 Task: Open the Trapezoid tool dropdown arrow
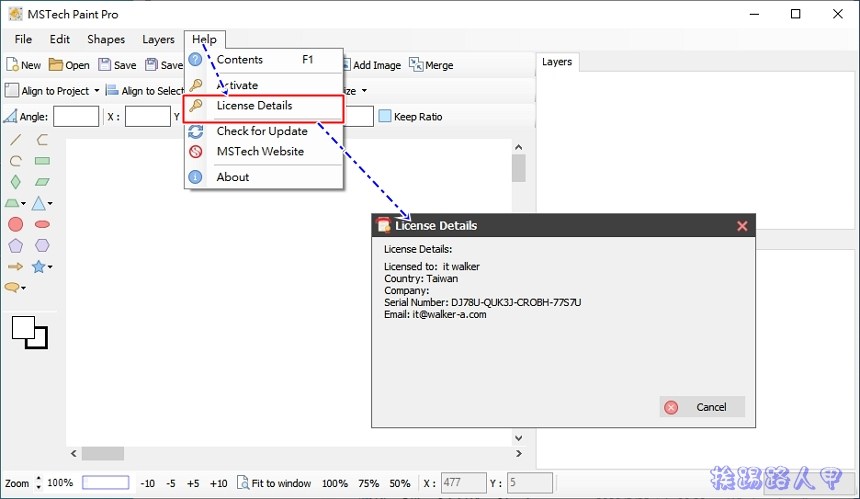tap(24, 204)
